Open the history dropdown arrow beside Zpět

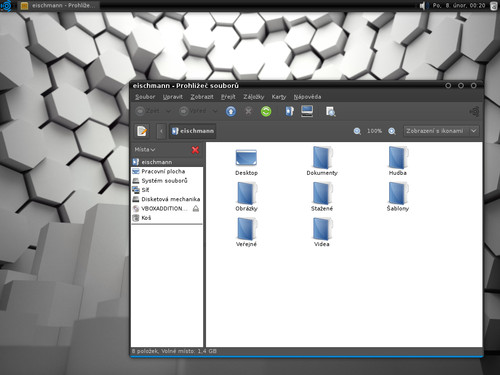(x=169, y=111)
